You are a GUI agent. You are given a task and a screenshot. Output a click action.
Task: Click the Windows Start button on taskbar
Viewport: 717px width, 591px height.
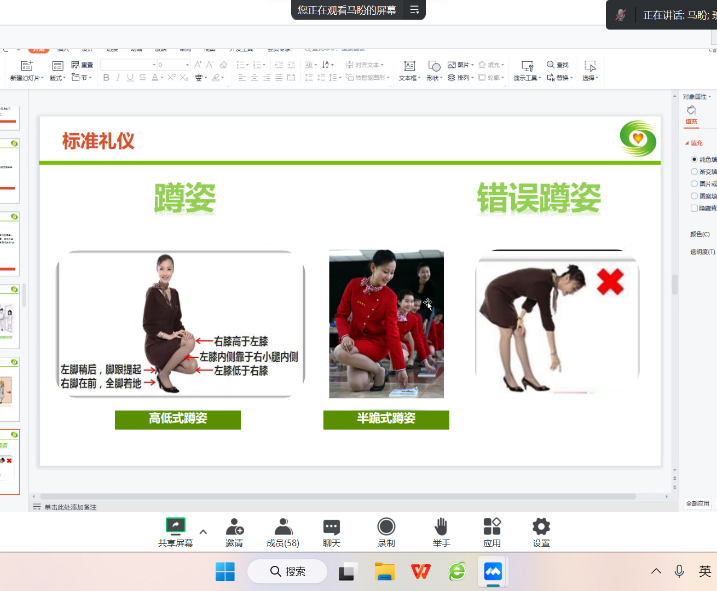click(x=225, y=571)
